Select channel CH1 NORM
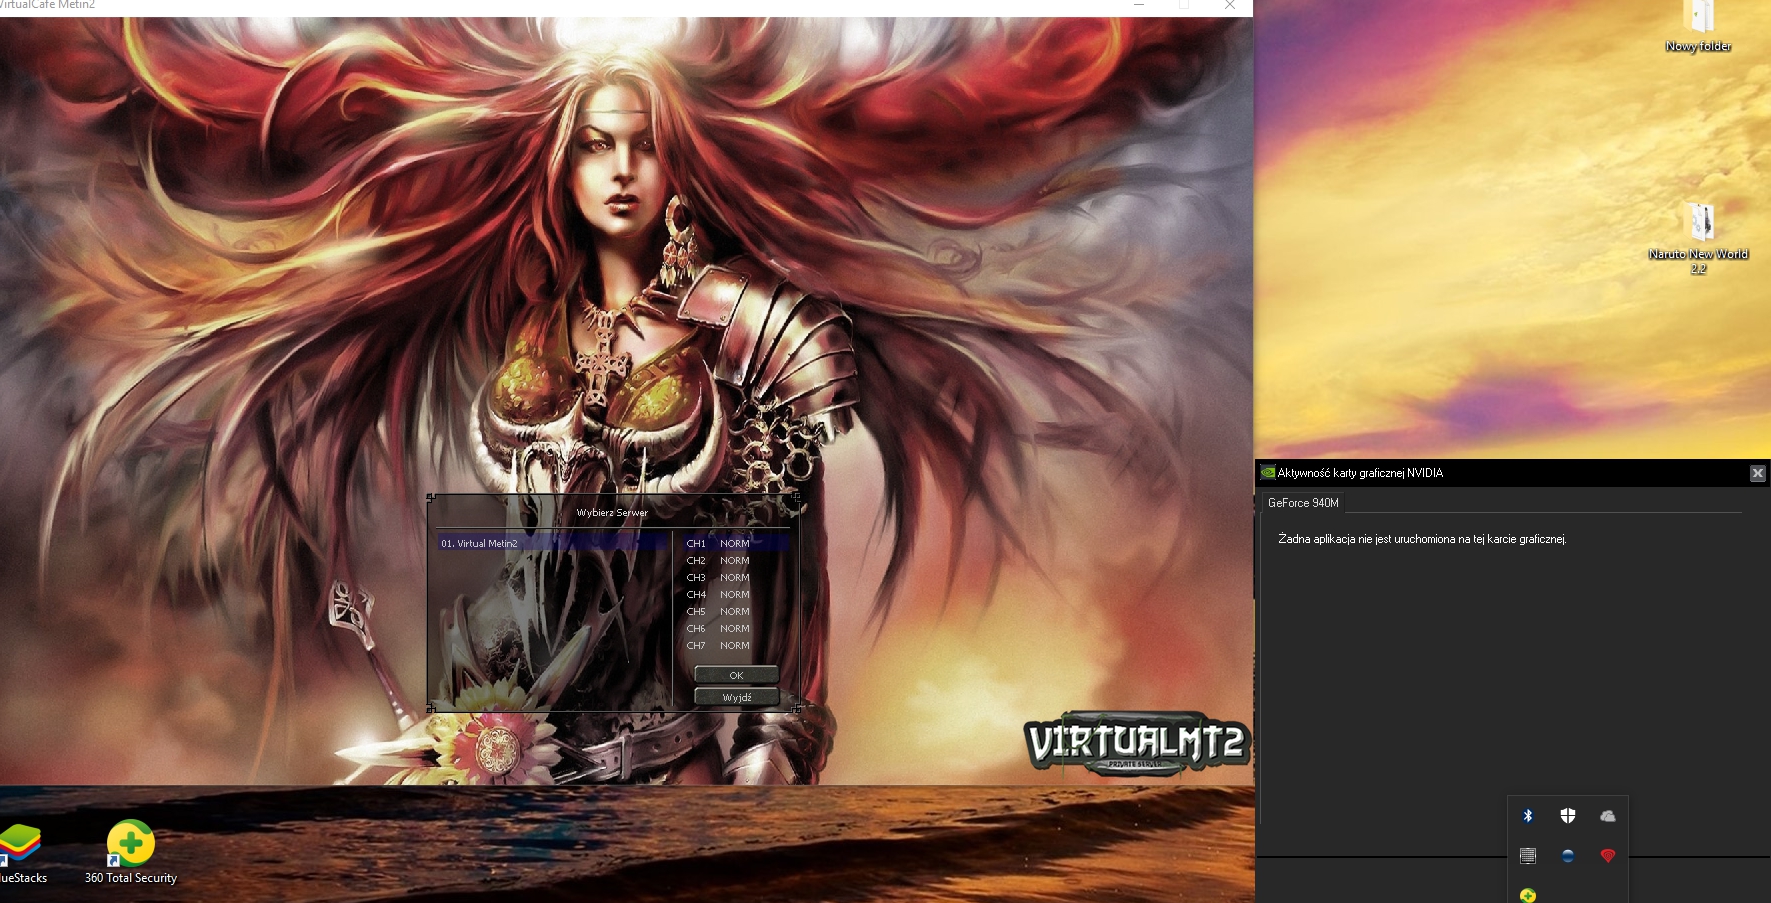The image size is (1771, 903). click(x=736, y=543)
